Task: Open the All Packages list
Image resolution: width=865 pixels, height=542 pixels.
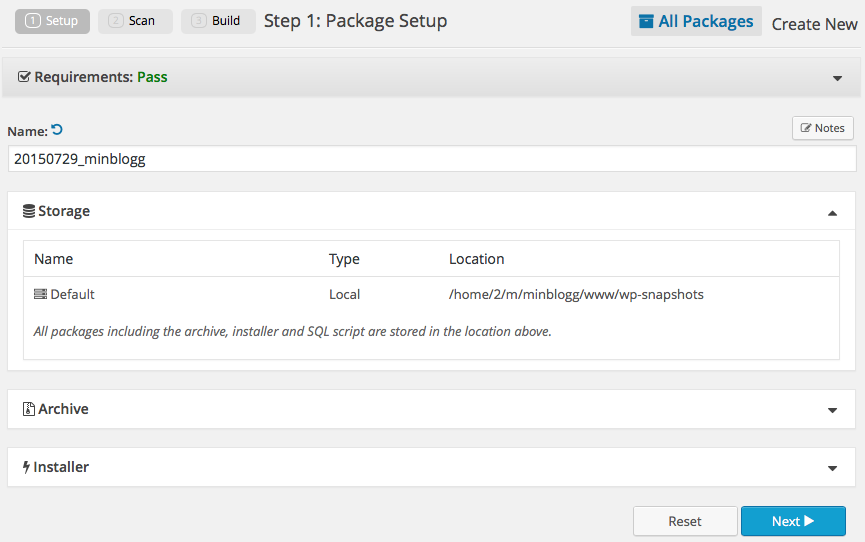Action: 696,21
